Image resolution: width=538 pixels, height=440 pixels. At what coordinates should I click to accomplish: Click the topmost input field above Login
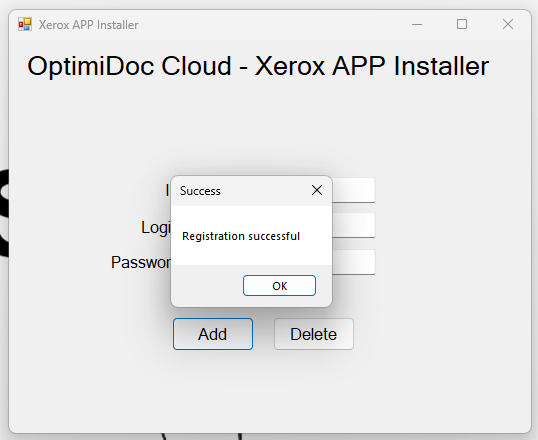(x=354, y=190)
